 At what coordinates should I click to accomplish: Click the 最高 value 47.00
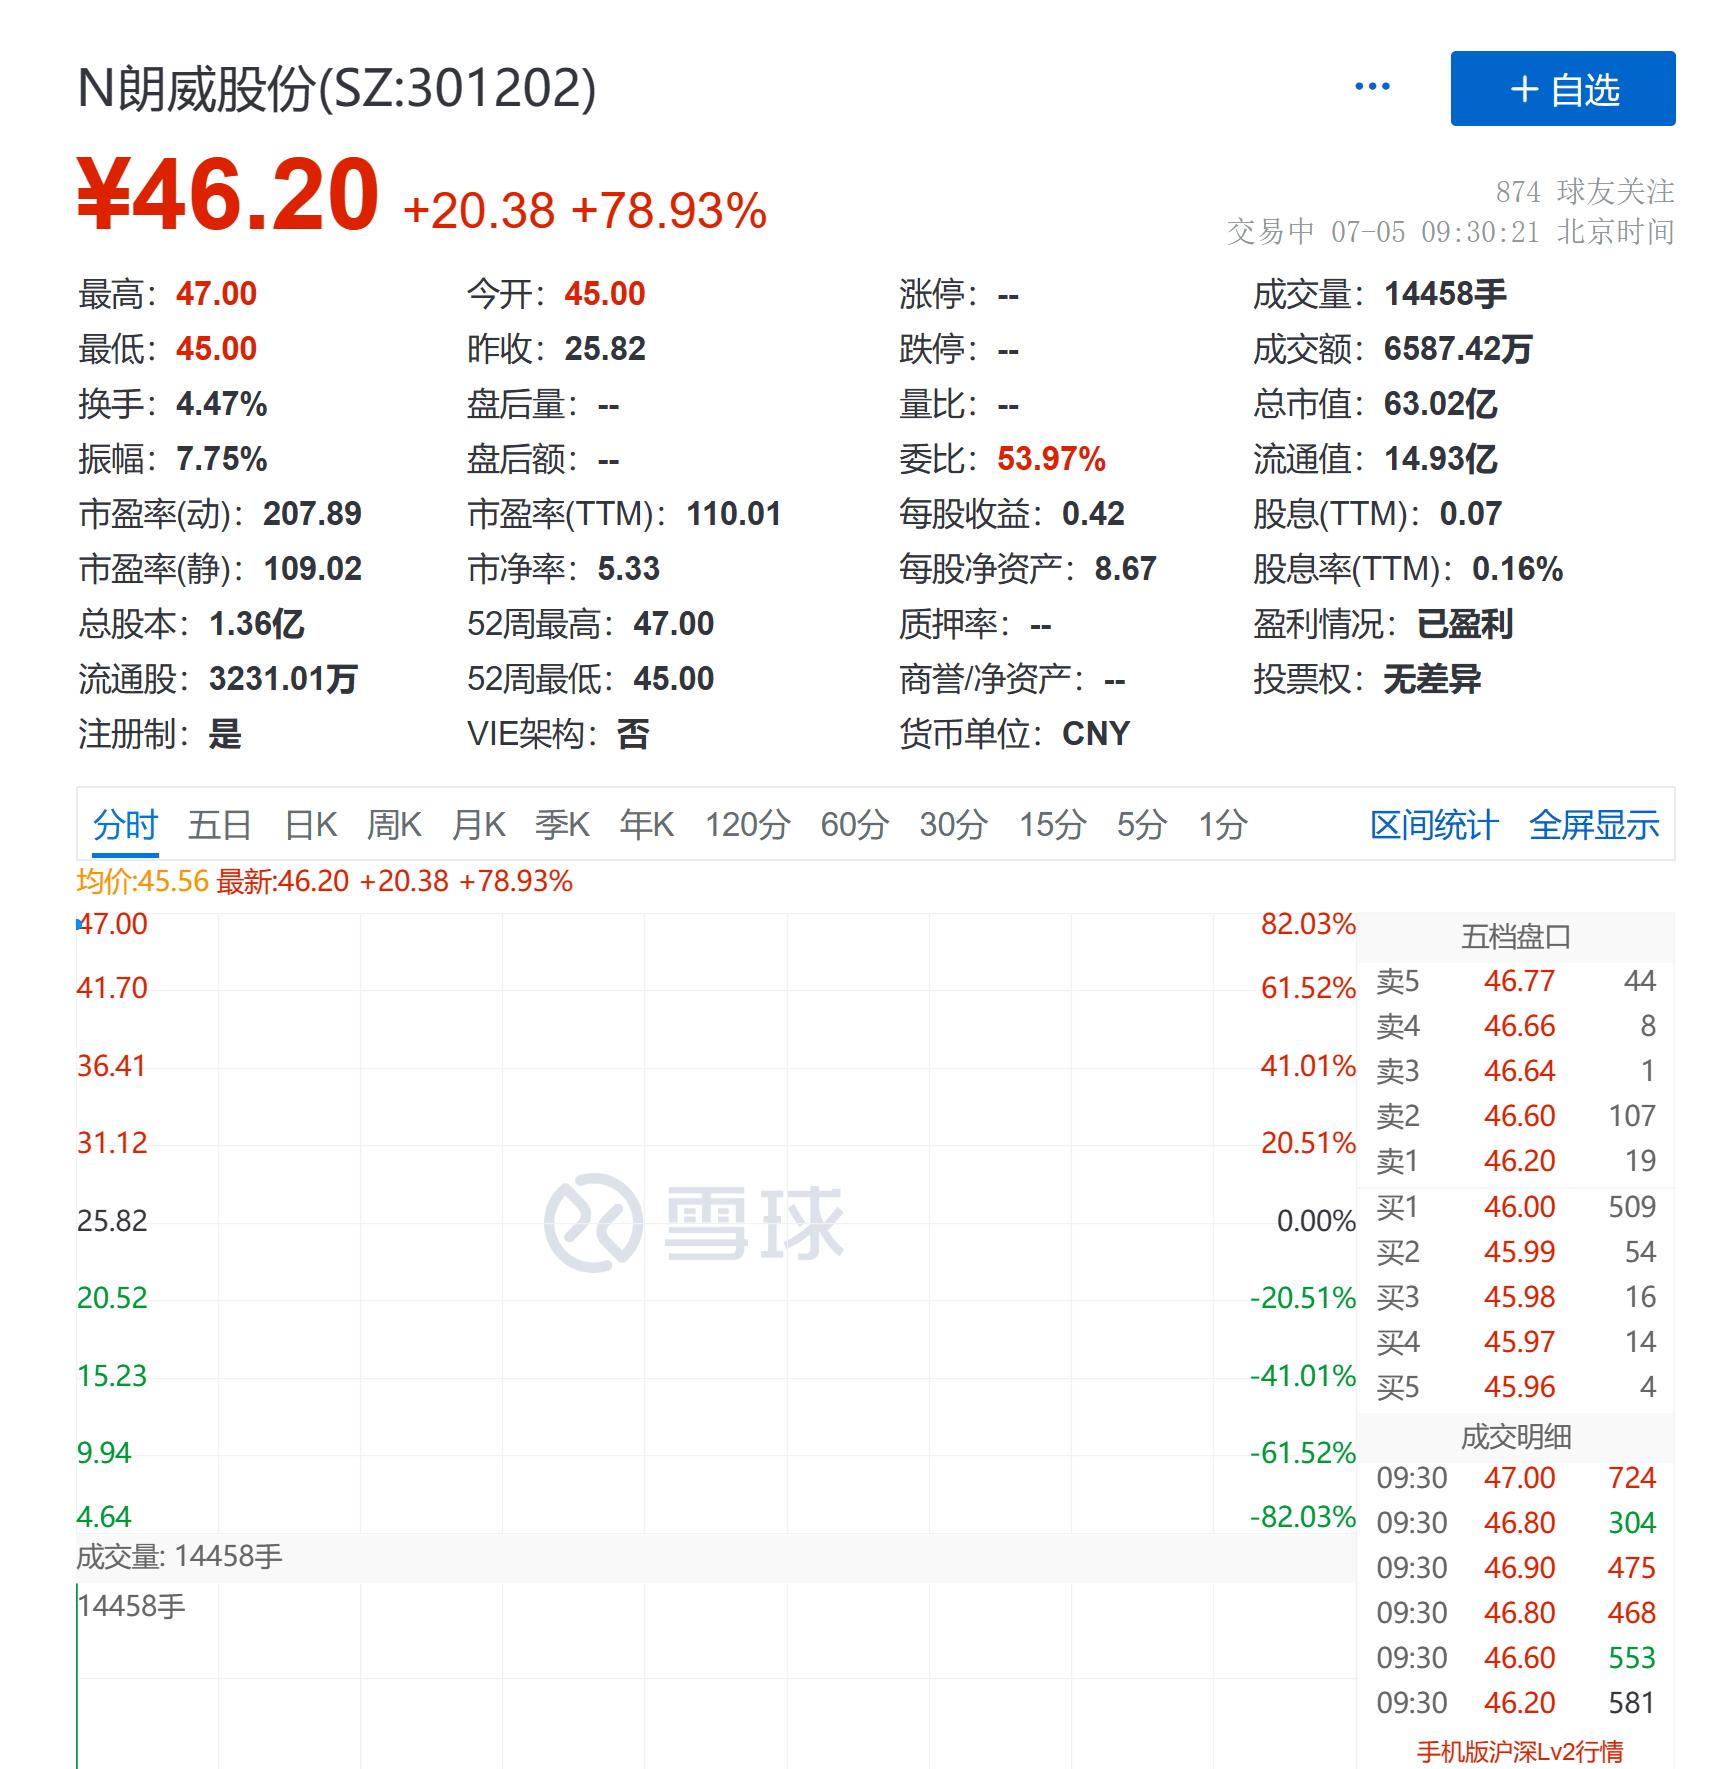[x=217, y=294]
